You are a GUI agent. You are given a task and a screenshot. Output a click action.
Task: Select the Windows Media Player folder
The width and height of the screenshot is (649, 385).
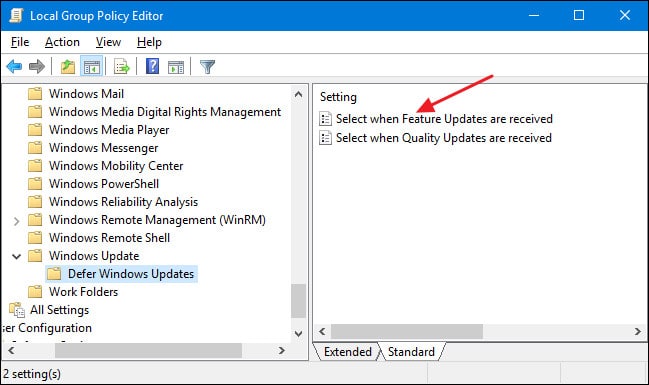(109, 130)
